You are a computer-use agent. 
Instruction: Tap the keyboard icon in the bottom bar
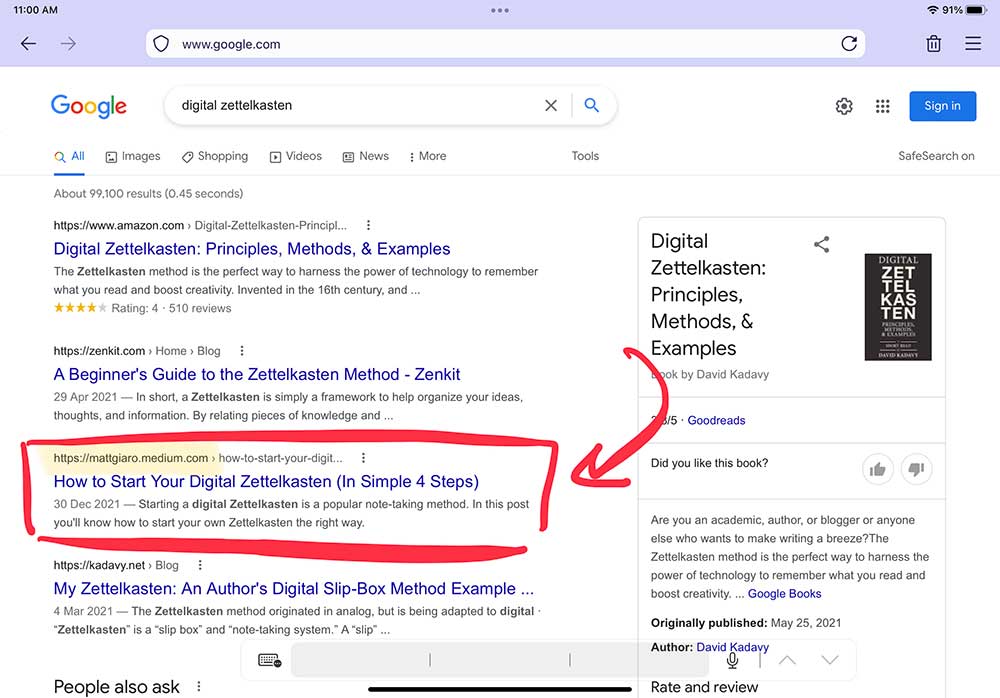(x=269, y=660)
